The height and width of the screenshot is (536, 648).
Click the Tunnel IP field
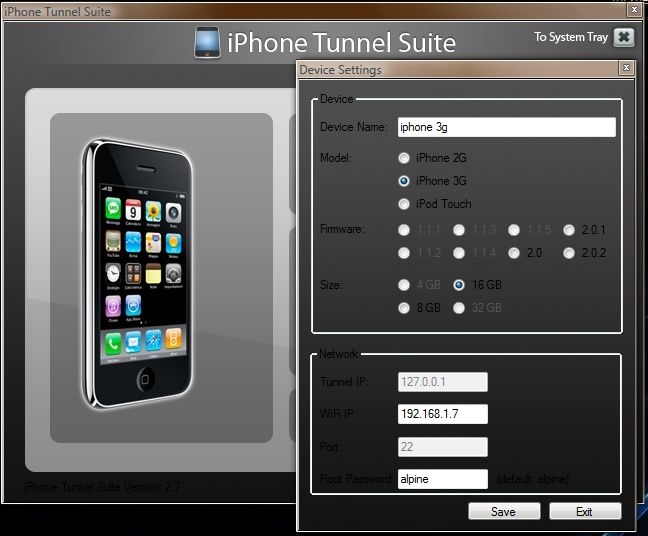443,382
